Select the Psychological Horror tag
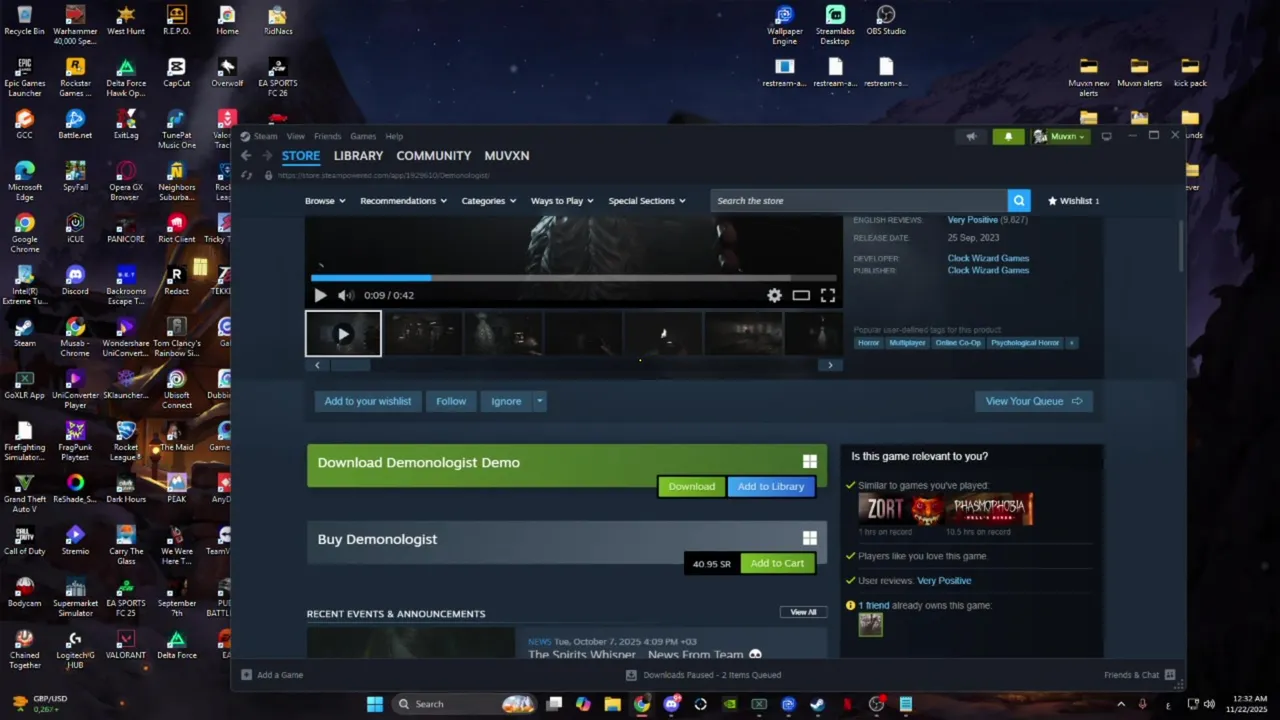The image size is (1280, 720). click(1024, 343)
